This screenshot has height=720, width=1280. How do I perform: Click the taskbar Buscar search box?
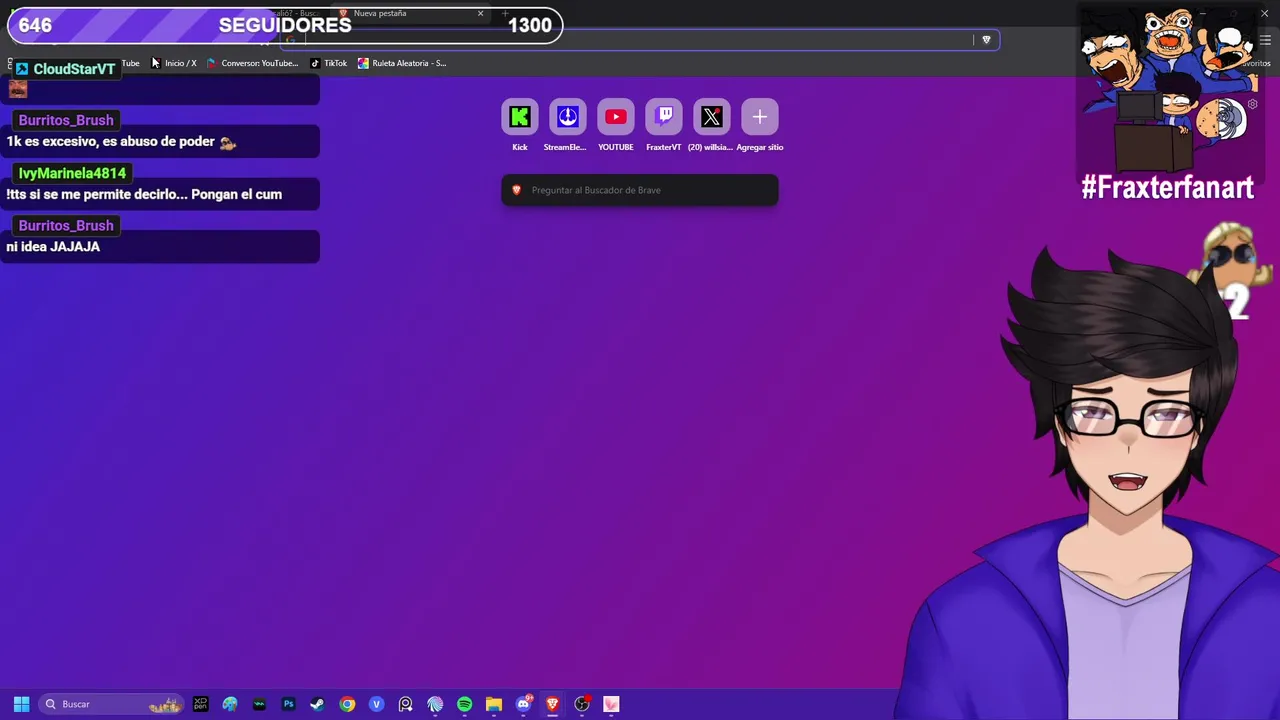click(x=112, y=704)
